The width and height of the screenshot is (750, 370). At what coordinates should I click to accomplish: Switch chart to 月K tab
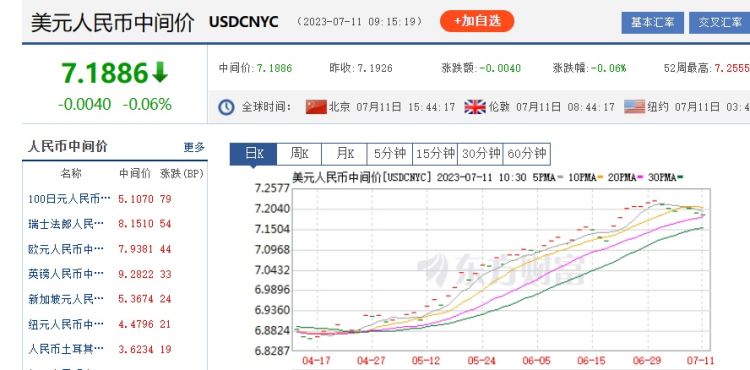[x=344, y=154]
